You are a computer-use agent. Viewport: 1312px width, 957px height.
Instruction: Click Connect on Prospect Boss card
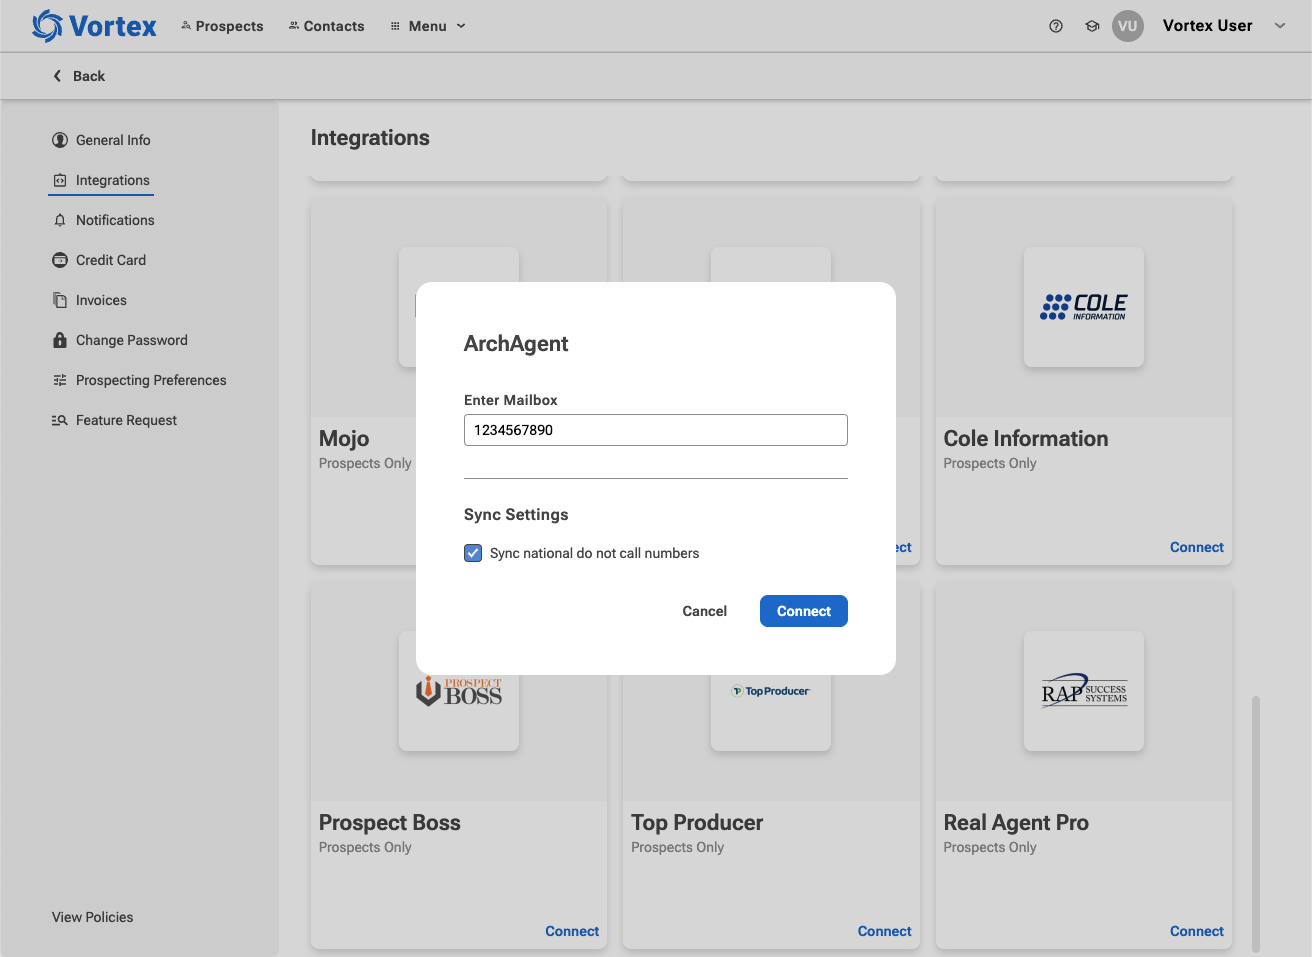point(572,931)
